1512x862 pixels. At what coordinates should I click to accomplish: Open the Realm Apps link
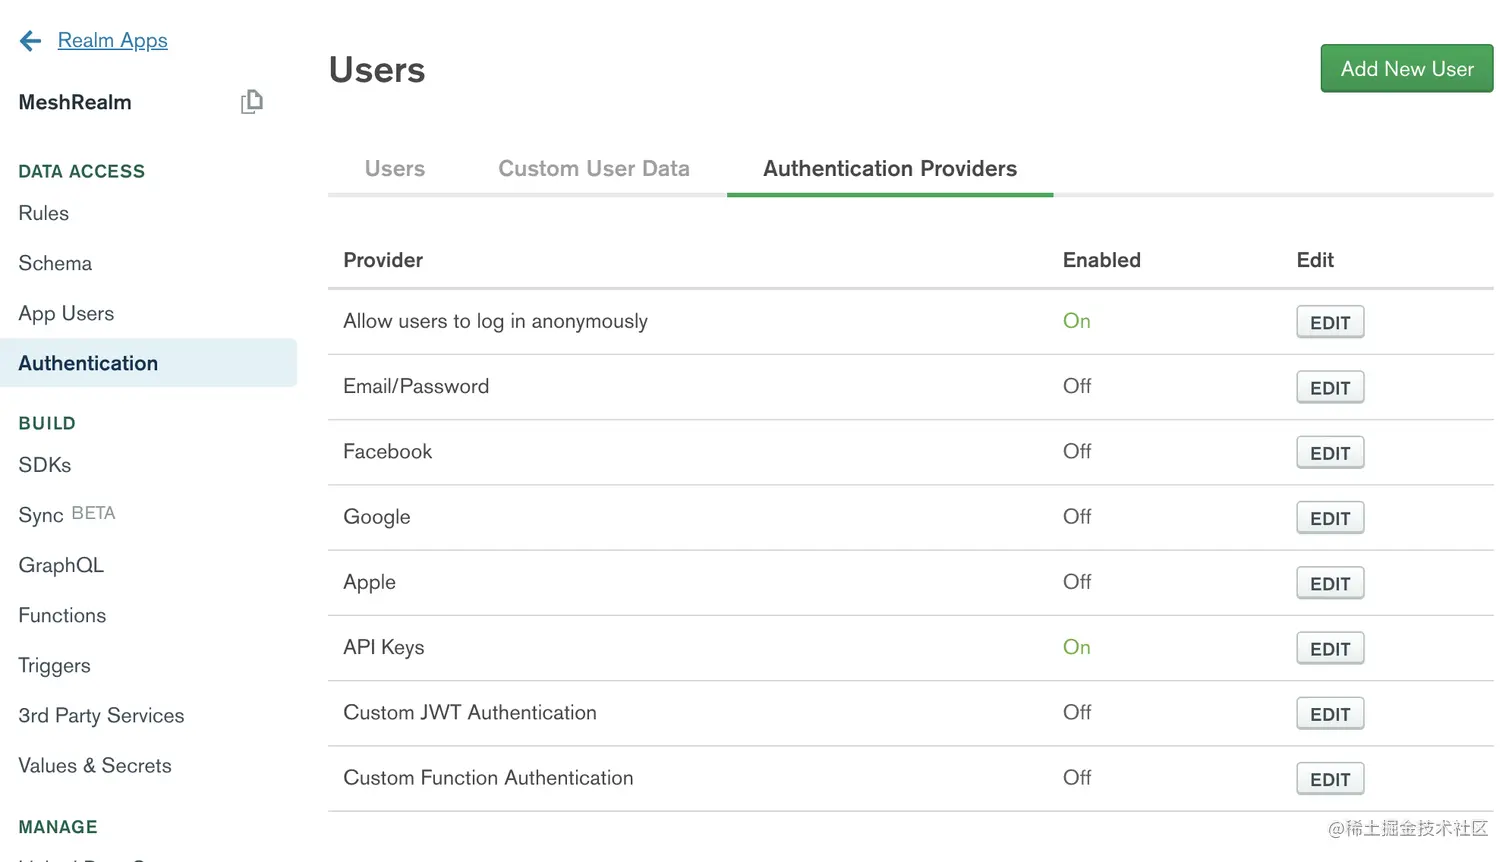click(113, 41)
